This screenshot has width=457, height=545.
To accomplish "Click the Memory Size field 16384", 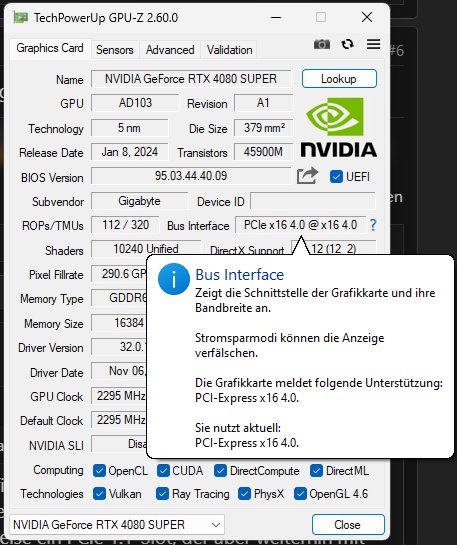I will point(119,323).
